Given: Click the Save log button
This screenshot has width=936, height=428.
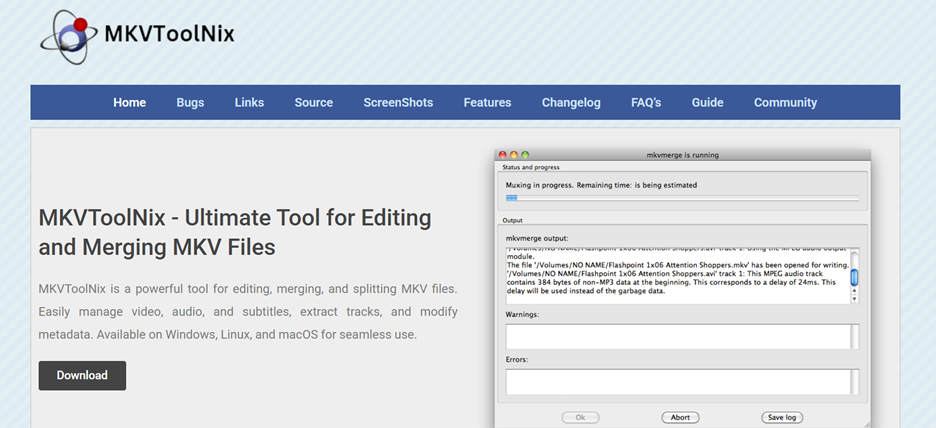Looking at the screenshot, I should pyautogui.click(x=781, y=417).
